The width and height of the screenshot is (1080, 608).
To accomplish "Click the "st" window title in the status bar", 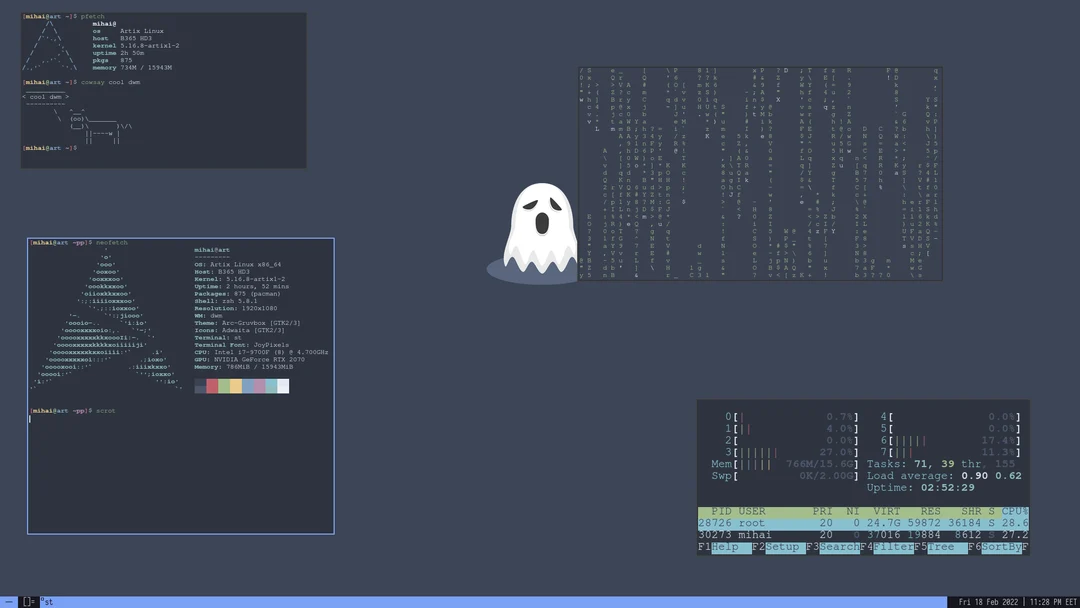I will point(46,601).
